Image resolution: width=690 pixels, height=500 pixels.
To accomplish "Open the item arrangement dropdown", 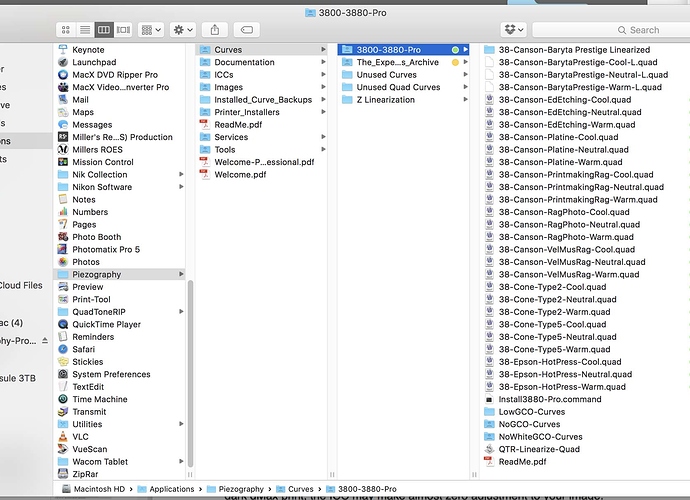I will point(151,30).
